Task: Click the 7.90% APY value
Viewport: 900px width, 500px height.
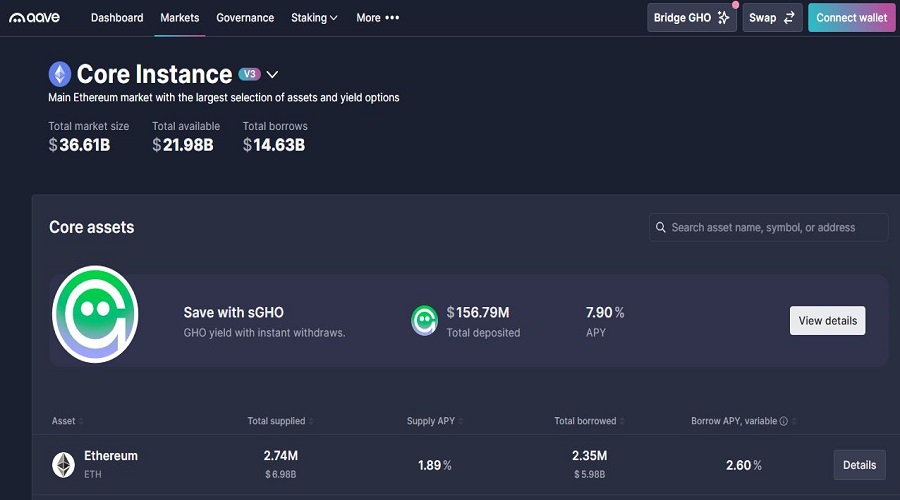Action: click(605, 312)
